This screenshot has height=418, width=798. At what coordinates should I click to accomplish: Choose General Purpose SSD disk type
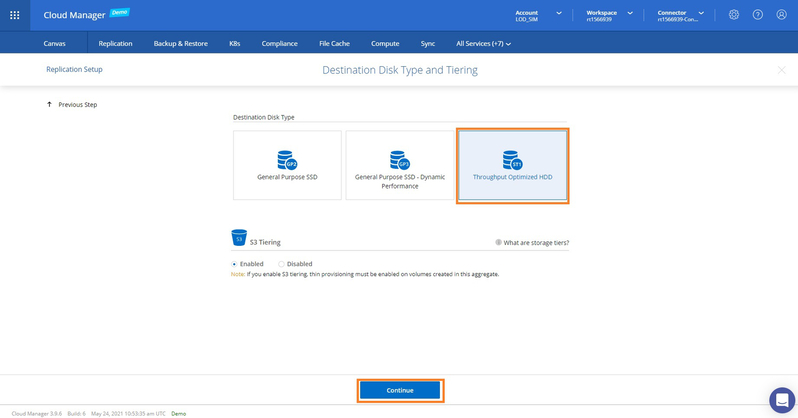pyautogui.click(x=287, y=165)
